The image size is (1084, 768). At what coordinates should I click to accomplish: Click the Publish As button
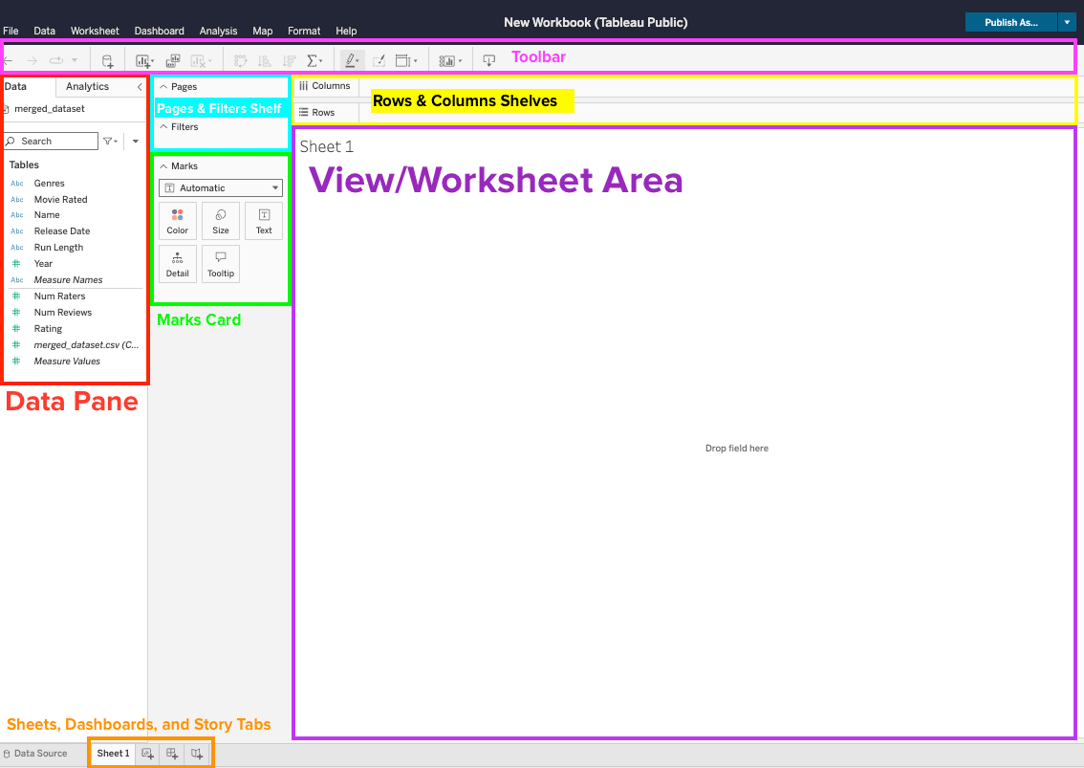point(1011,22)
